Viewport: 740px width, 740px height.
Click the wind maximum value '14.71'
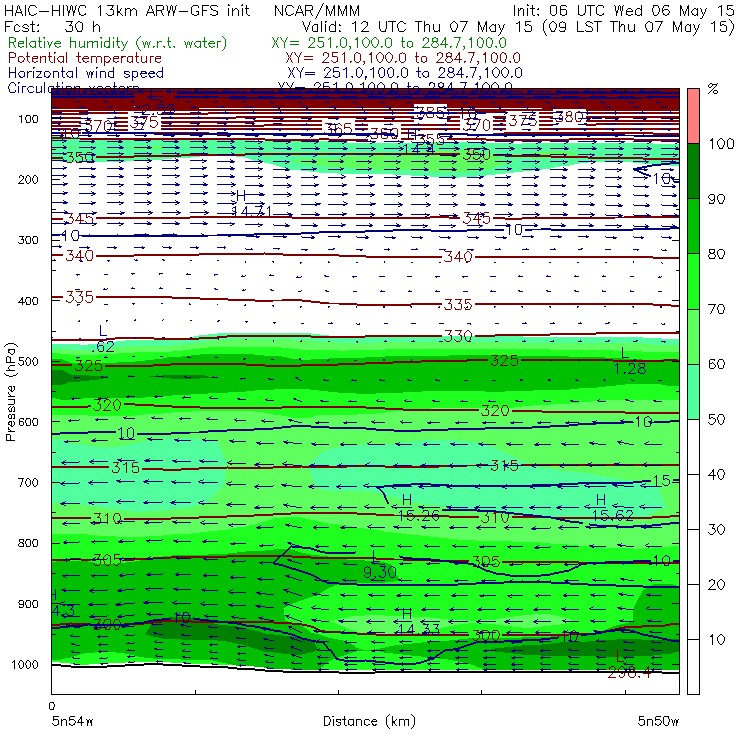tap(252, 210)
